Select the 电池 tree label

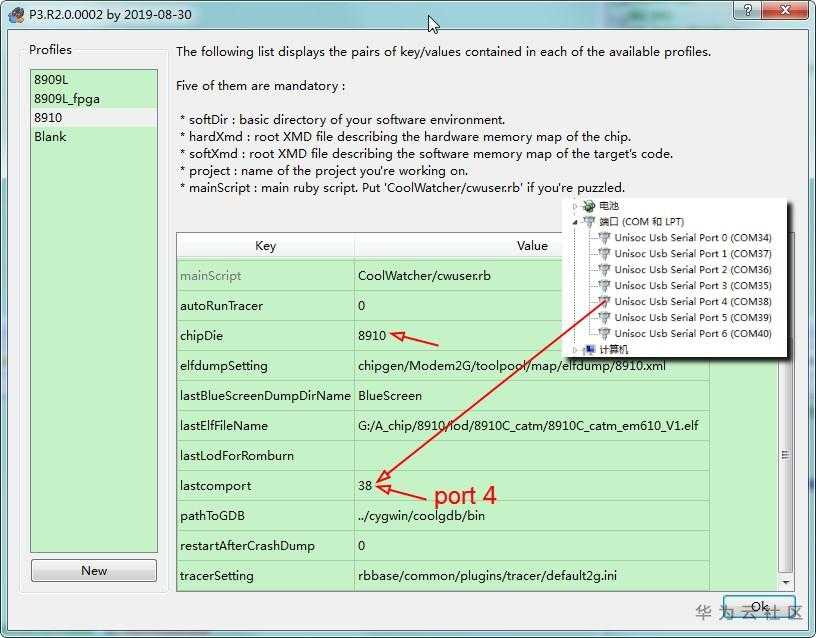tap(609, 206)
